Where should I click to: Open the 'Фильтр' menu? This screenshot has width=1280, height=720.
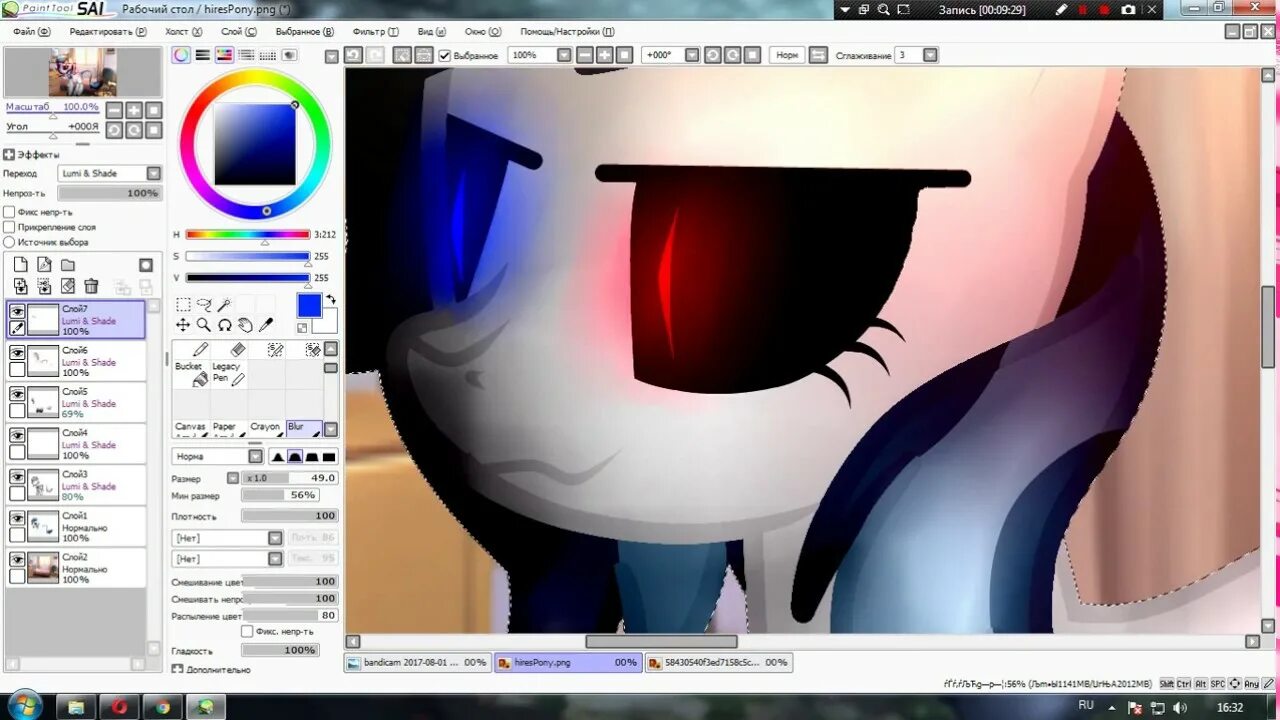(375, 31)
